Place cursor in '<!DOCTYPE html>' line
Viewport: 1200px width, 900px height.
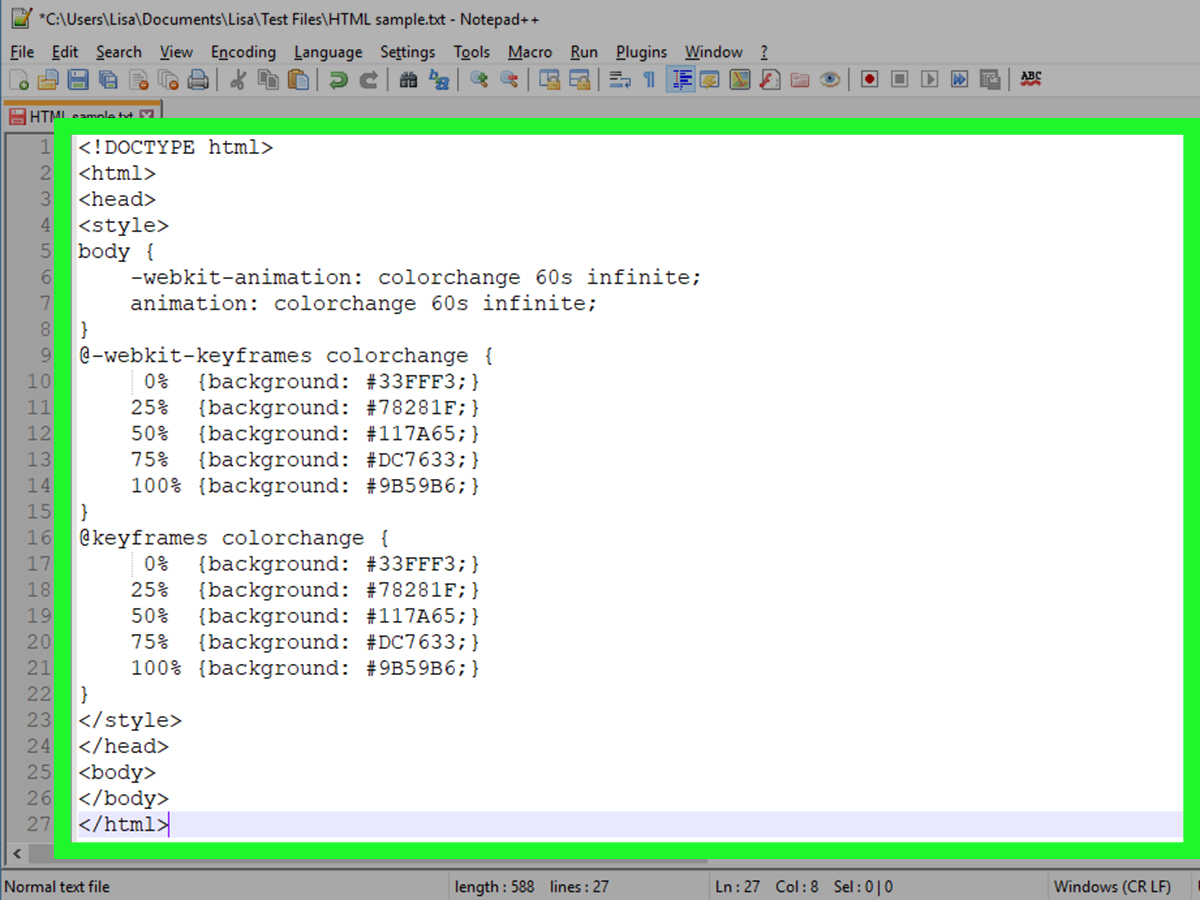pos(175,147)
